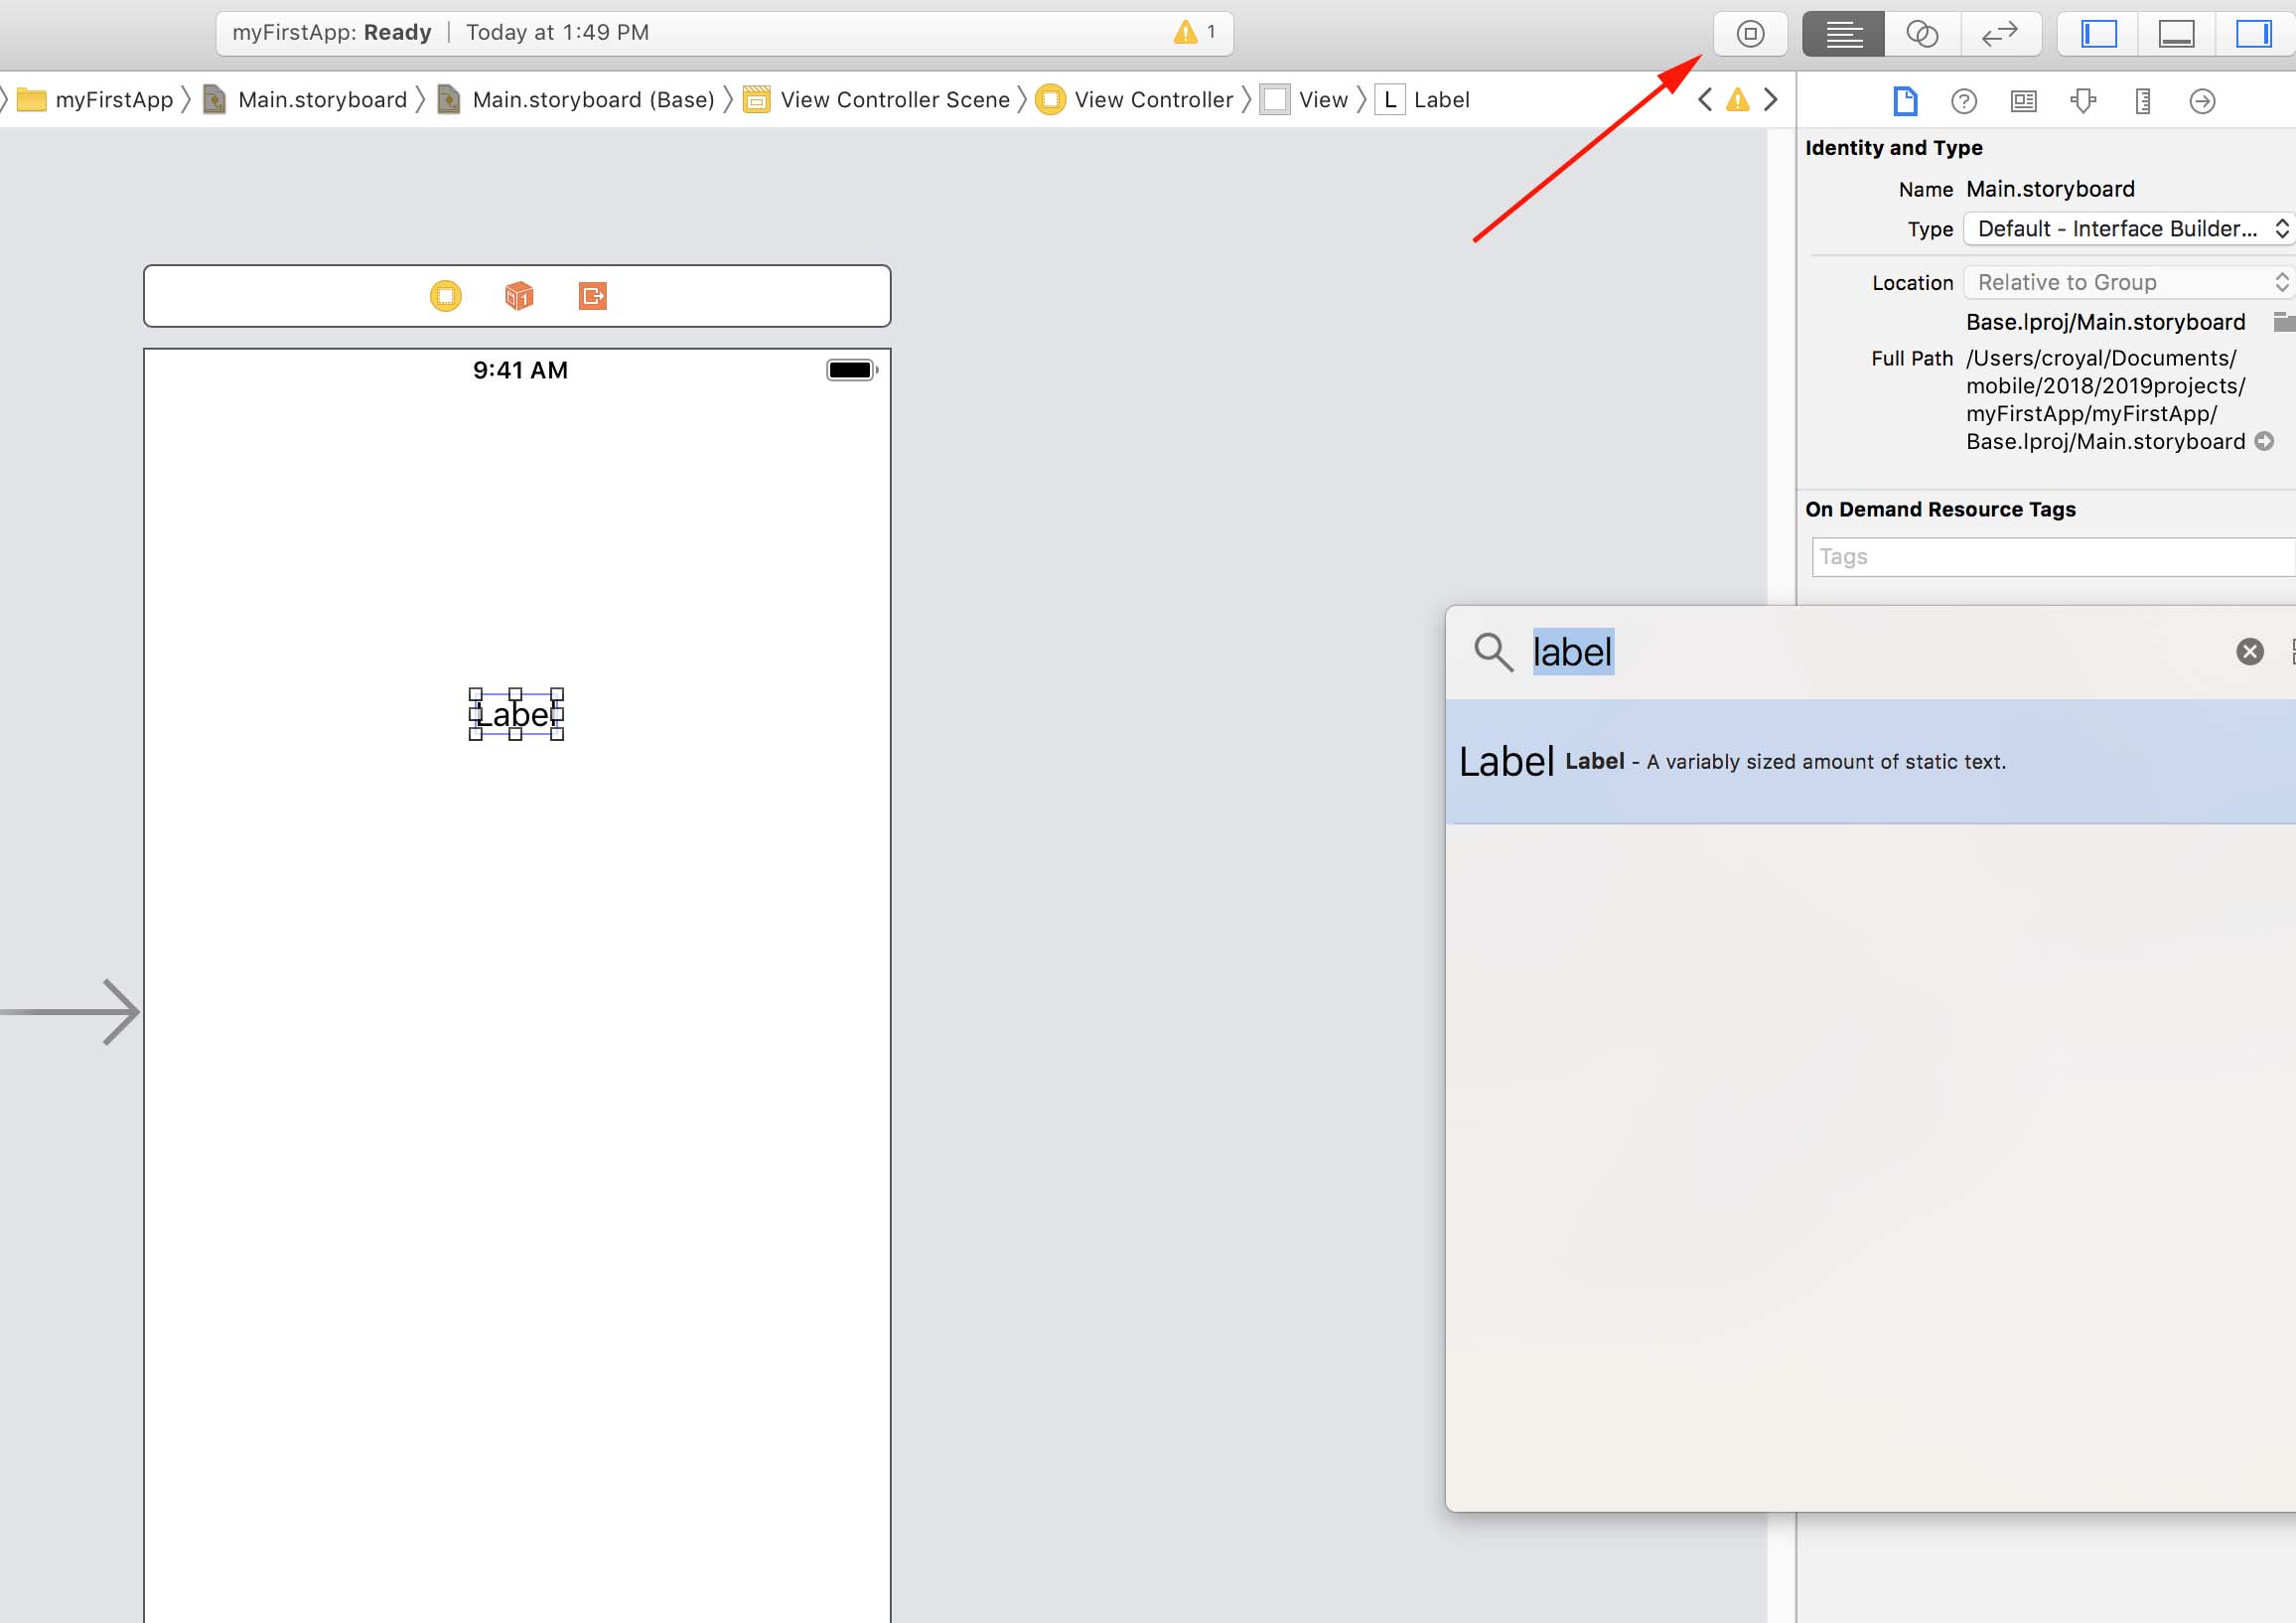Click Main.storyboard (Base) in the breadcrumb
Viewport: 2296px width, 1623px height.
(x=592, y=100)
